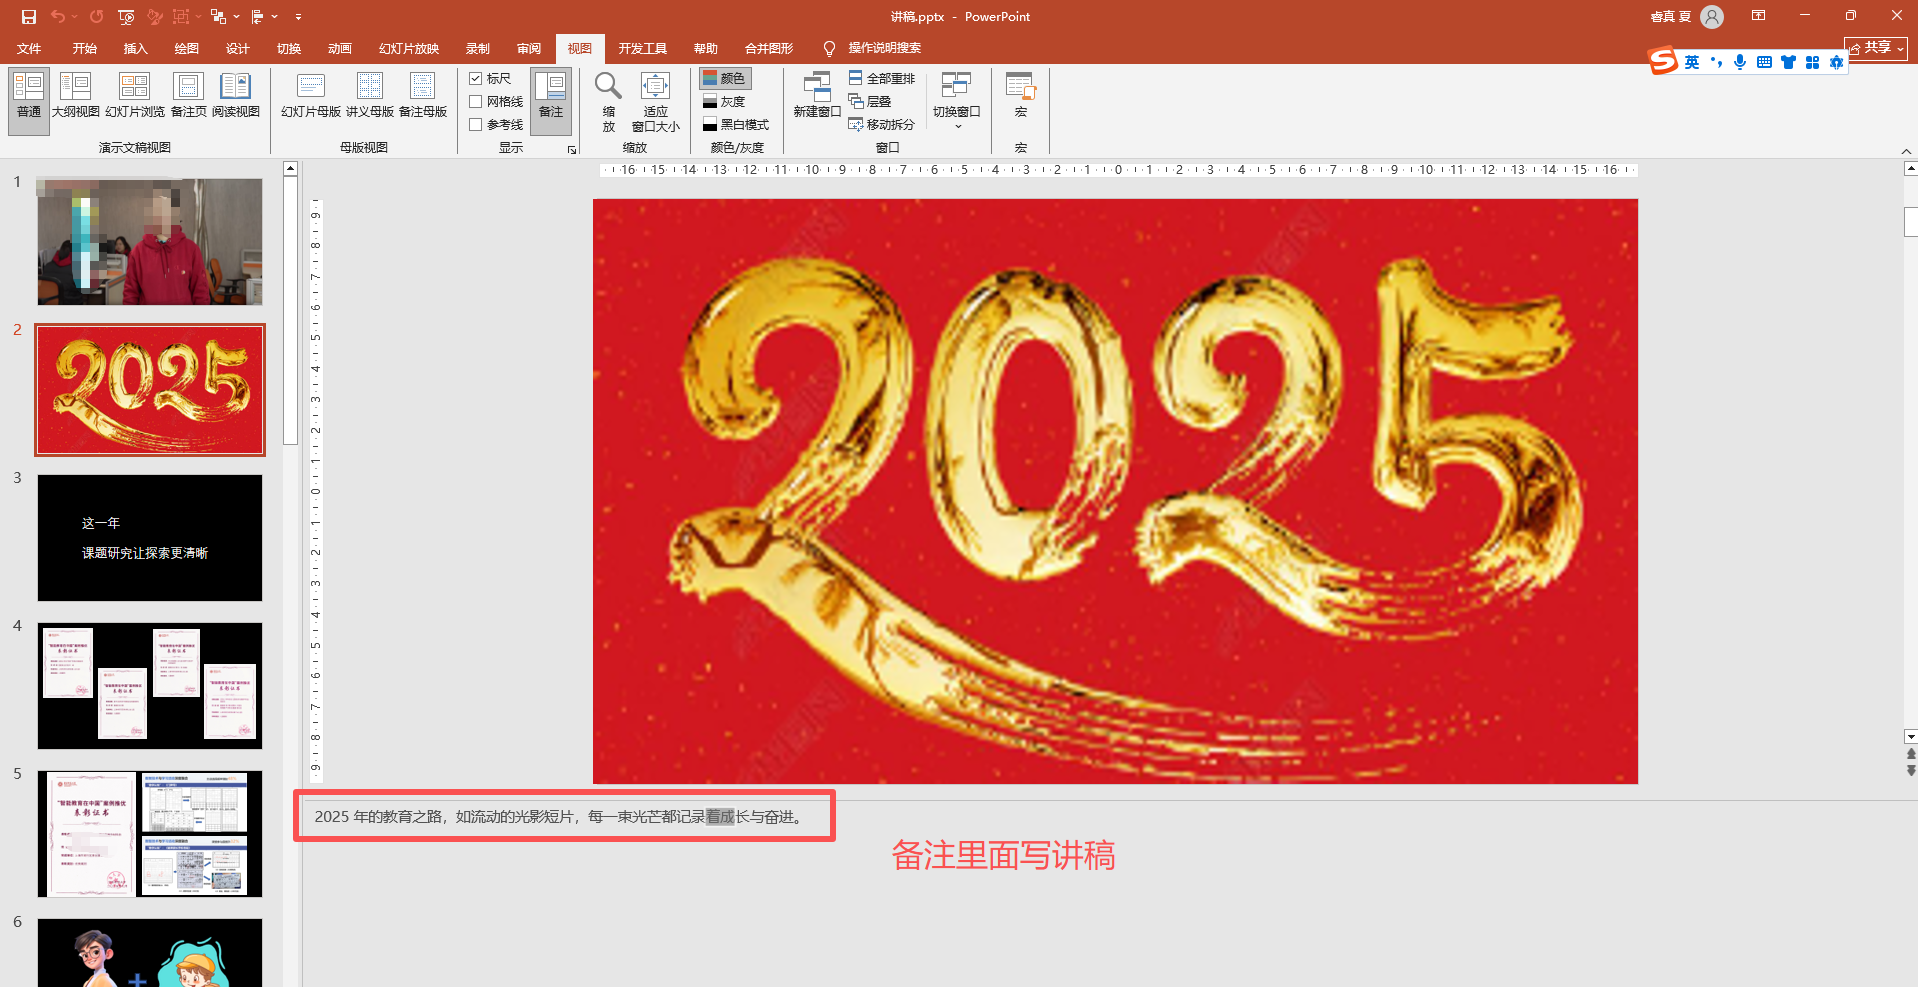
Task: Open the ribbon display options icon
Action: click(x=1758, y=16)
